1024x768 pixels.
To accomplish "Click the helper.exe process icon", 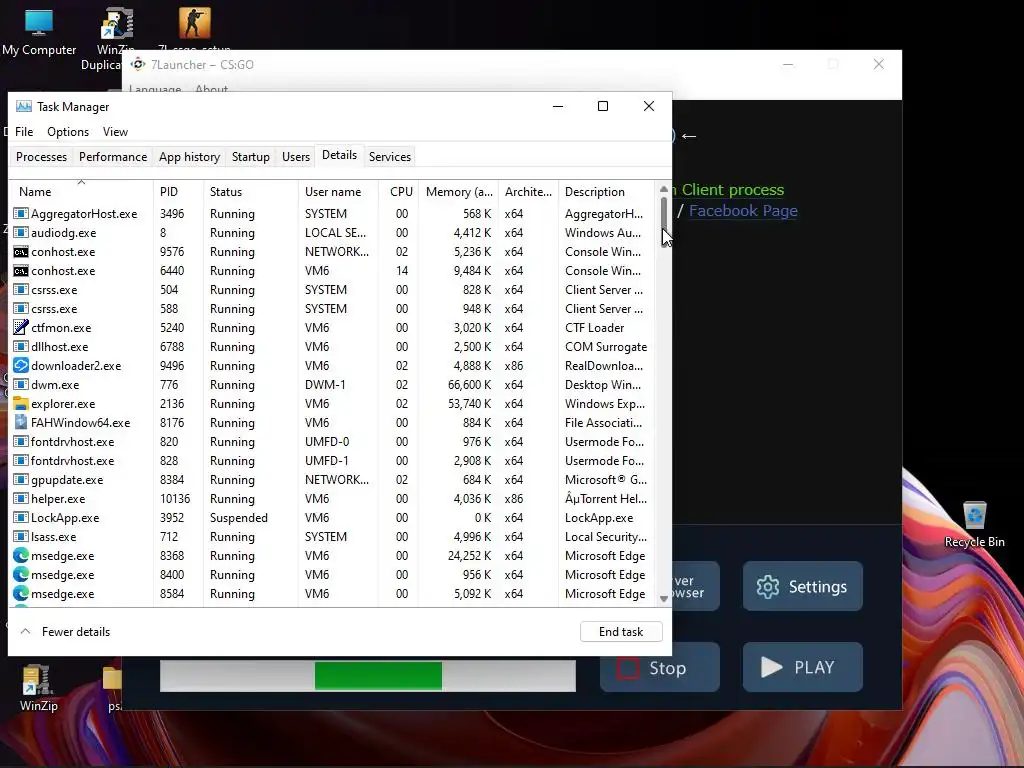I will click(x=21, y=498).
